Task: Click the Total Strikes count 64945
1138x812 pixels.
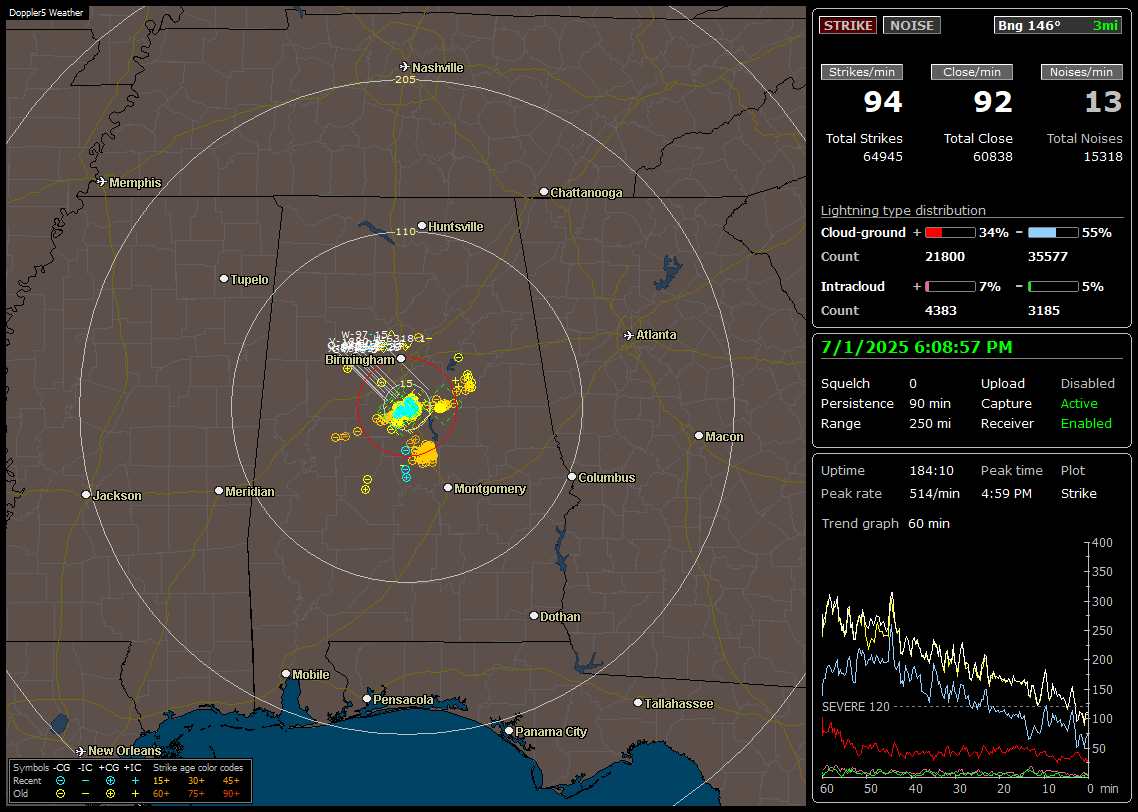Action: [883, 156]
